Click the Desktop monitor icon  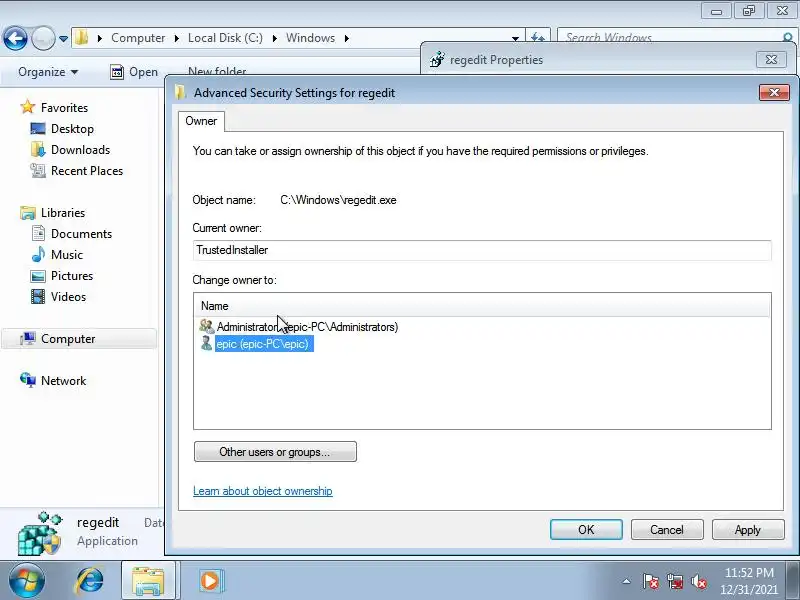click(38, 129)
